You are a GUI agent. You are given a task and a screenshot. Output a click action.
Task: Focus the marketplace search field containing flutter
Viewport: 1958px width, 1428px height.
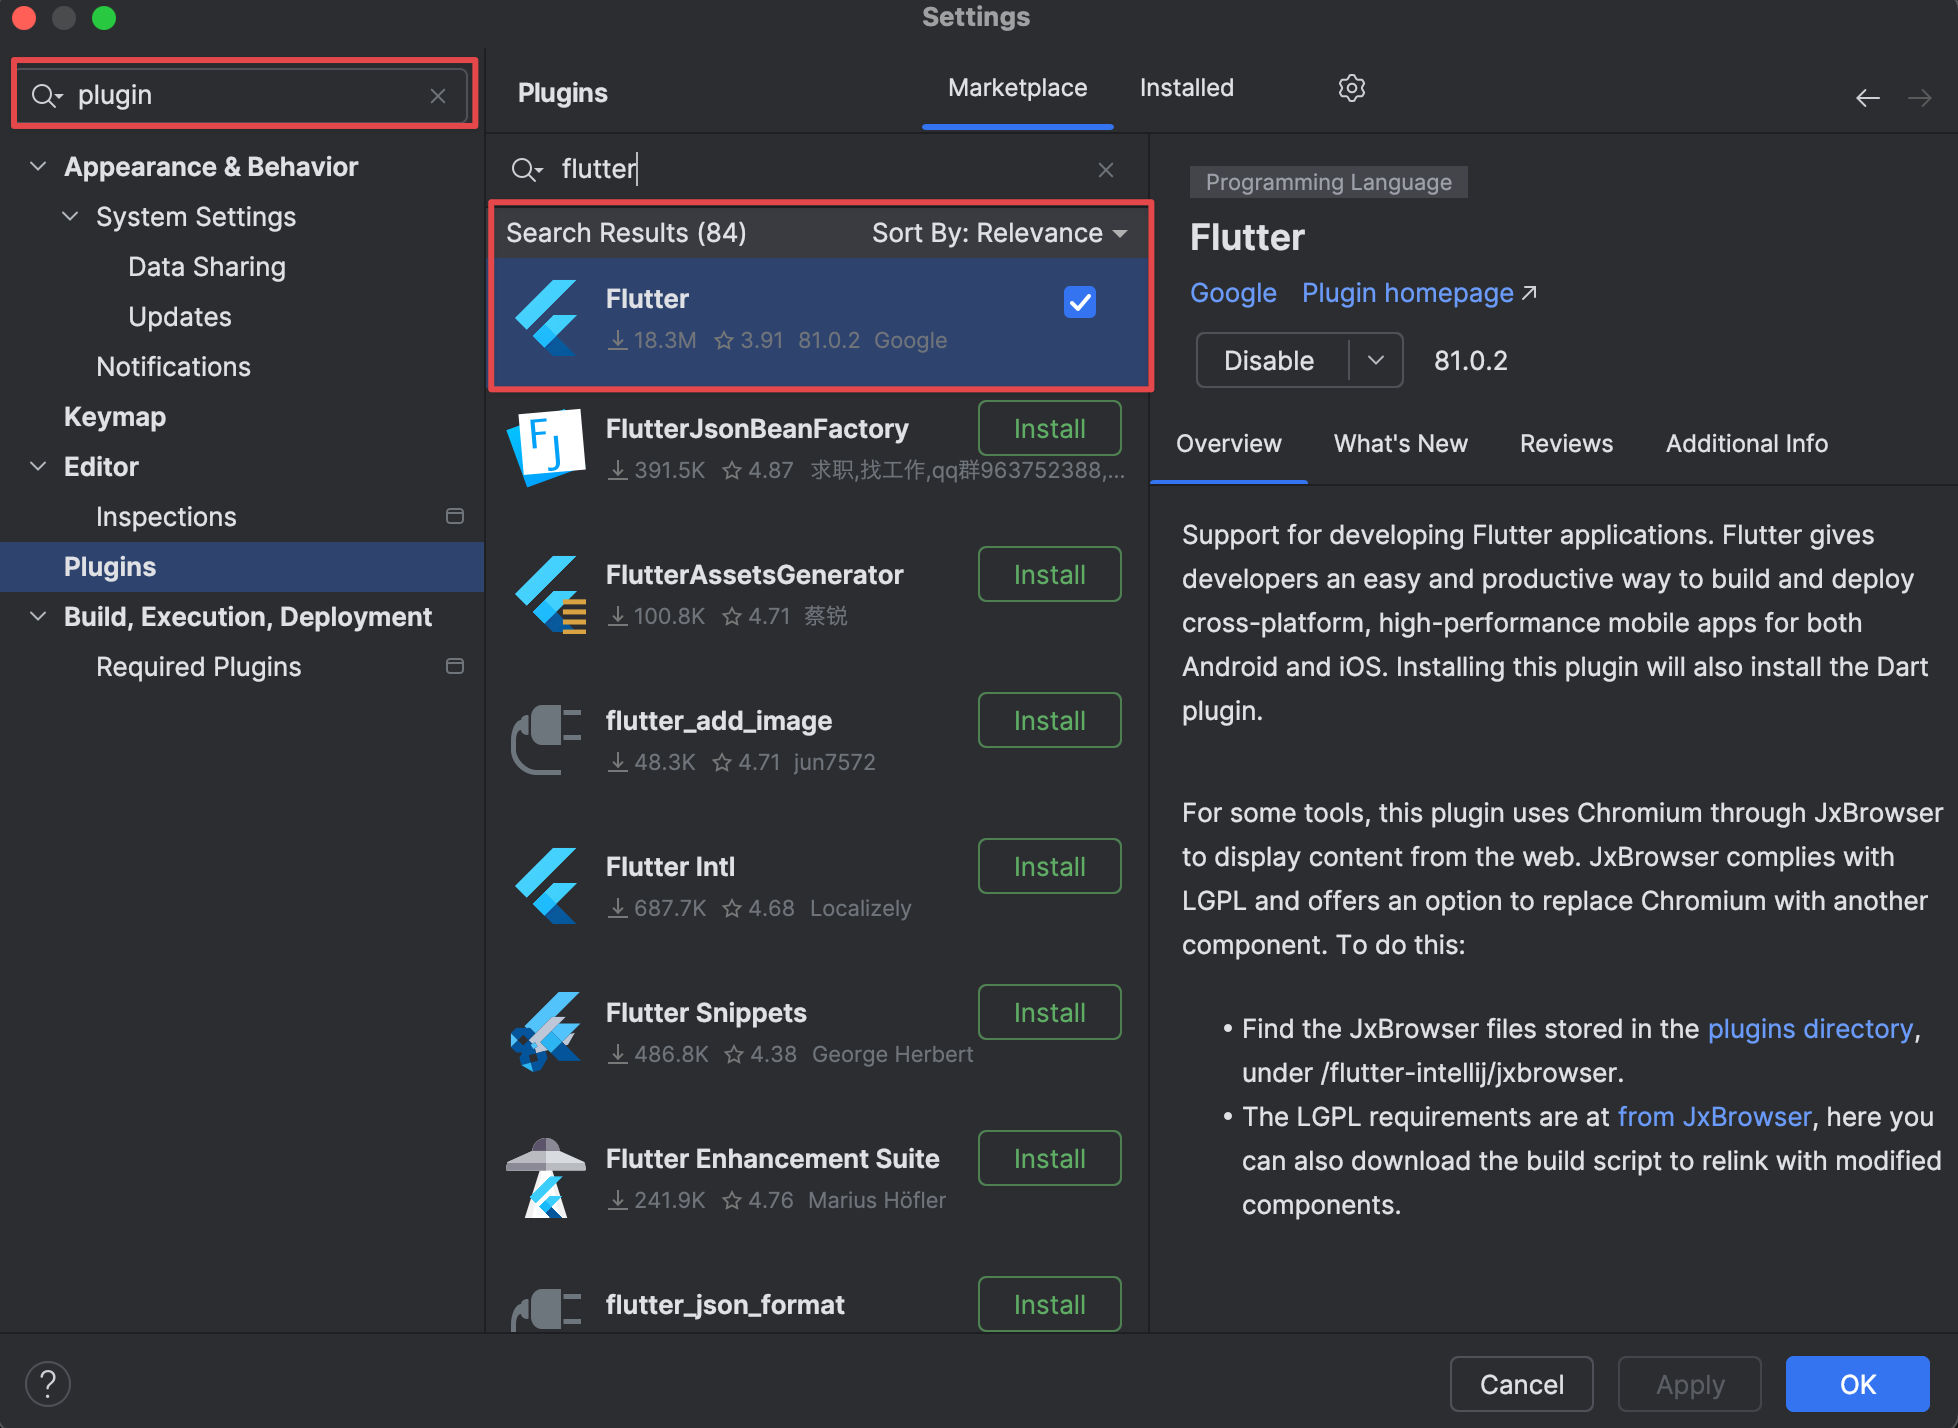tap(818, 169)
